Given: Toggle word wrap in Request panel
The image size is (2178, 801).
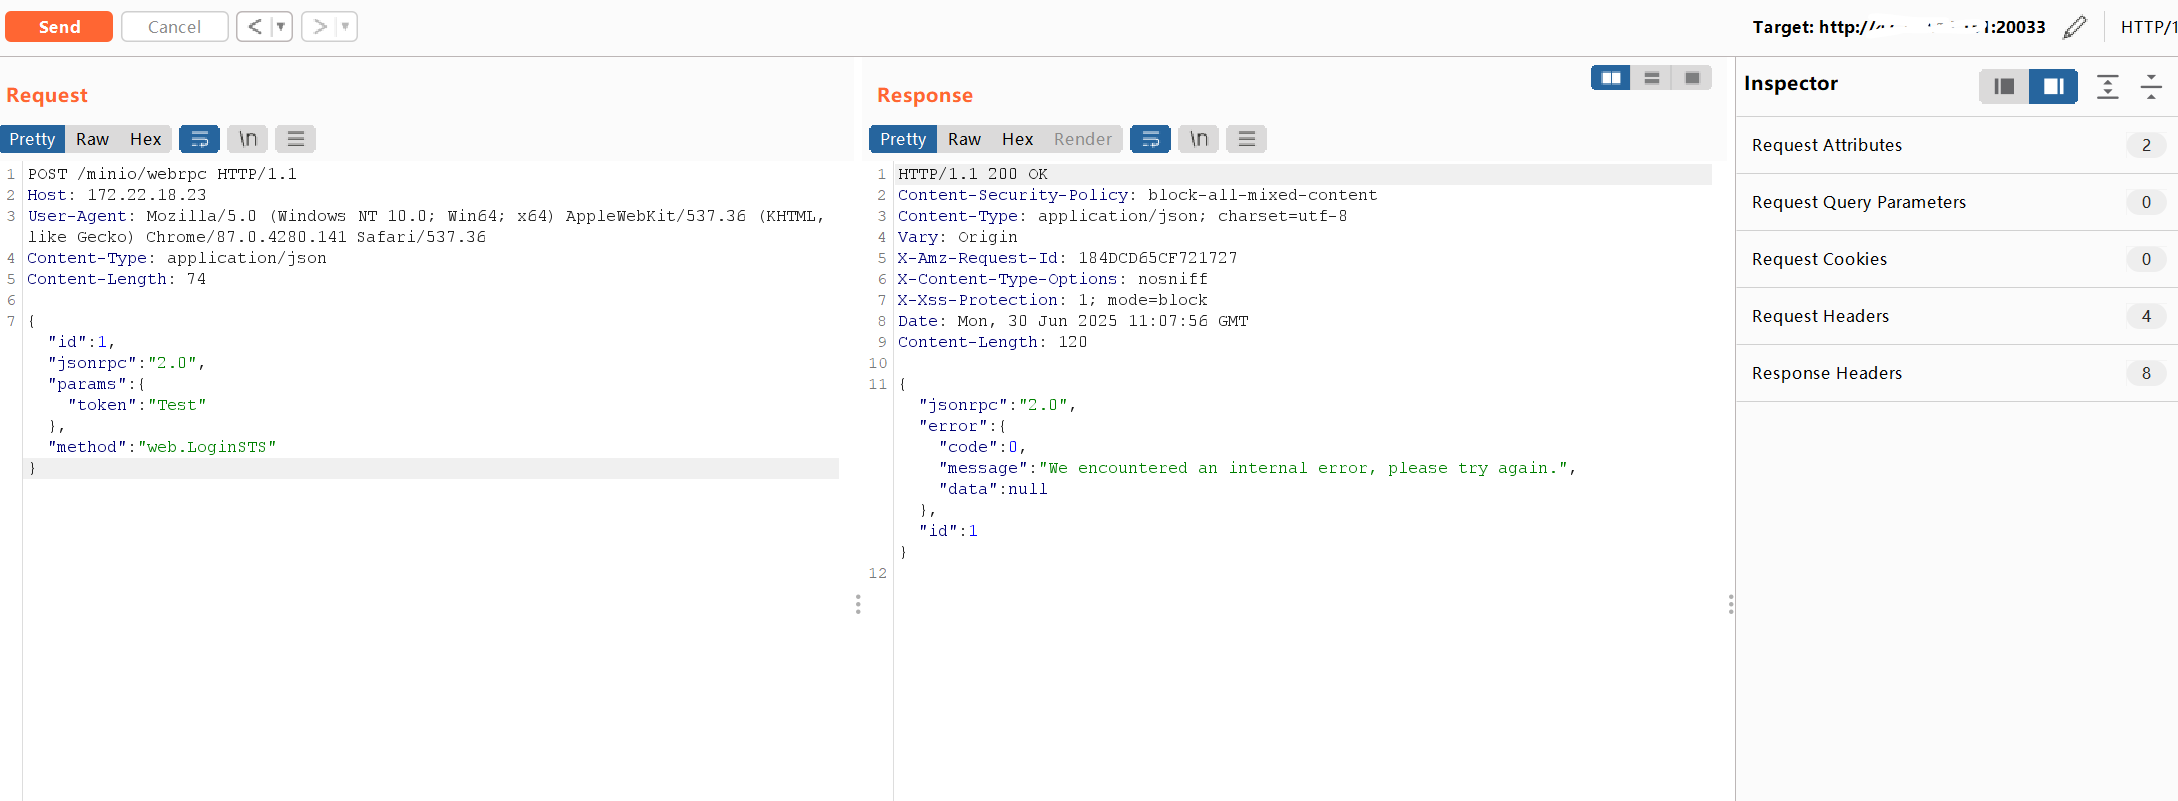Looking at the screenshot, I should (199, 139).
